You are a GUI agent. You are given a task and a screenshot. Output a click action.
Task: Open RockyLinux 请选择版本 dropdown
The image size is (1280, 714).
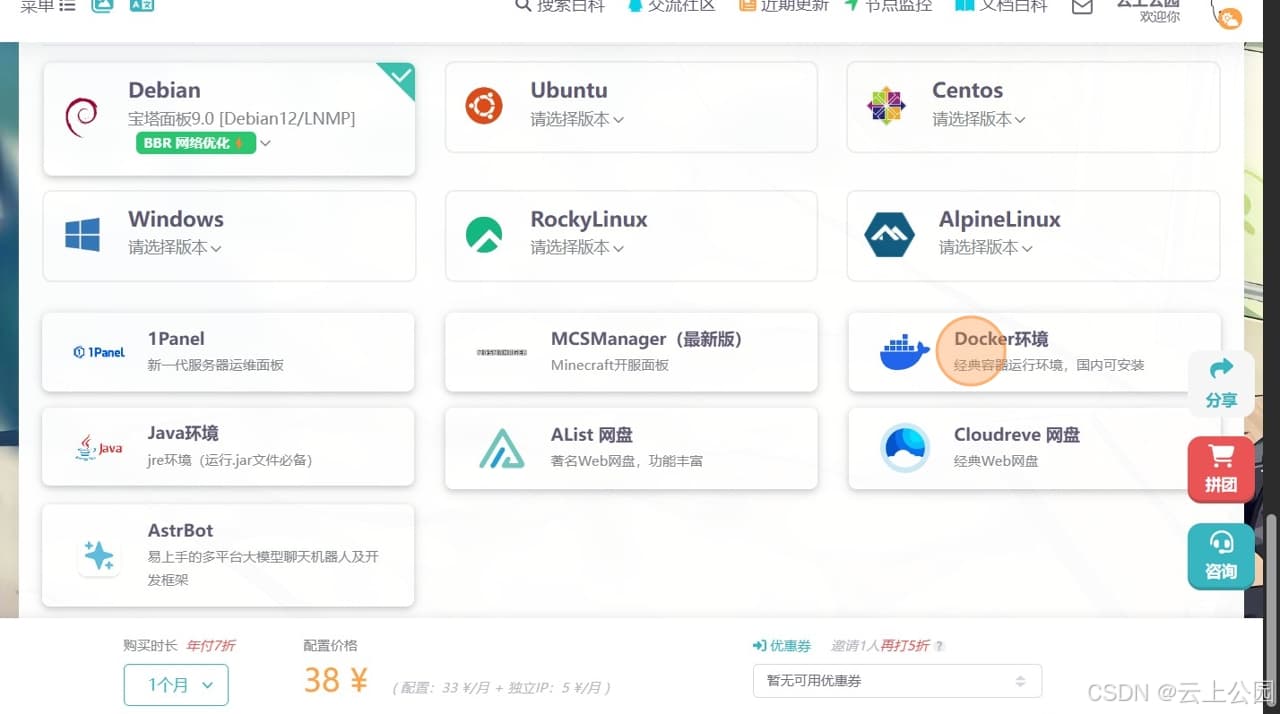point(577,247)
